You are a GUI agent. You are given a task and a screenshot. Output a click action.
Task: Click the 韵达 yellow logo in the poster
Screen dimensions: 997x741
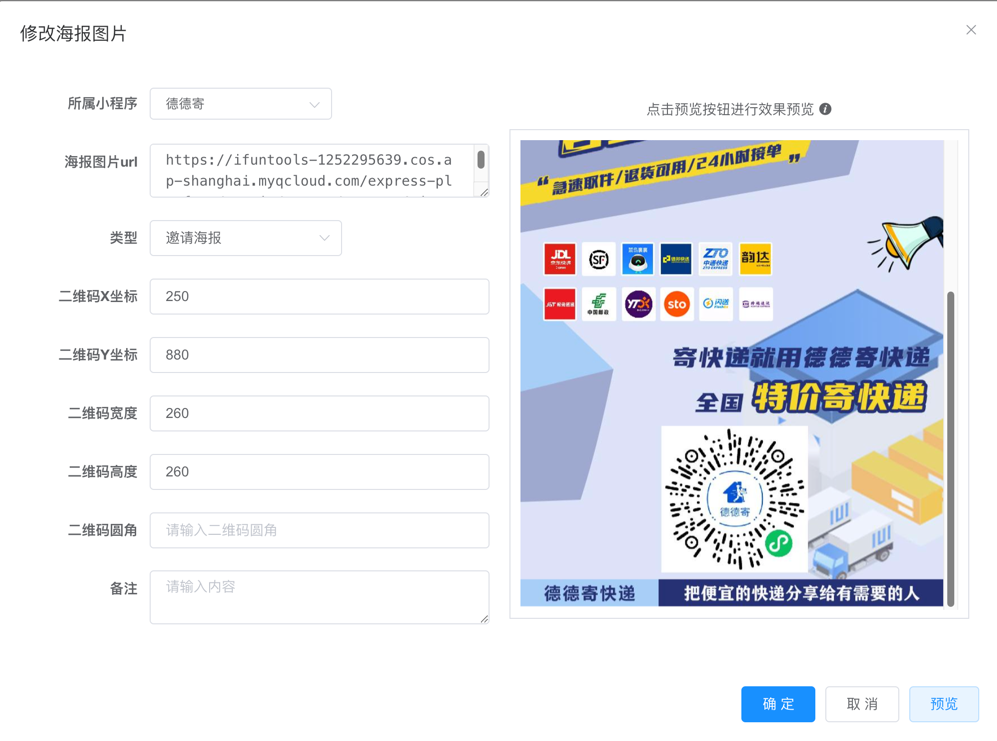click(755, 259)
